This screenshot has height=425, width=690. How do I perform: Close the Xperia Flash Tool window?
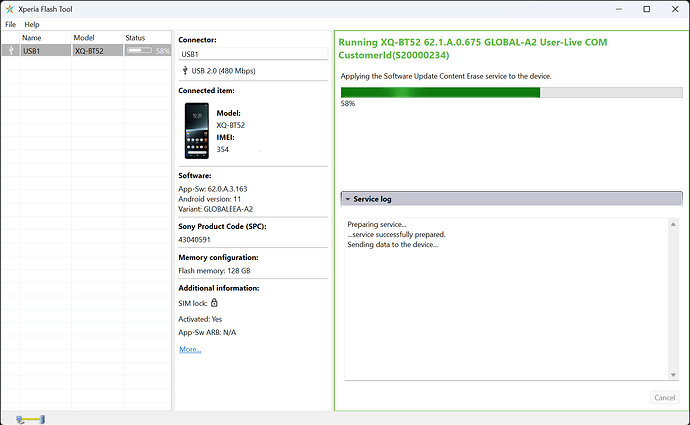point(675,9)
